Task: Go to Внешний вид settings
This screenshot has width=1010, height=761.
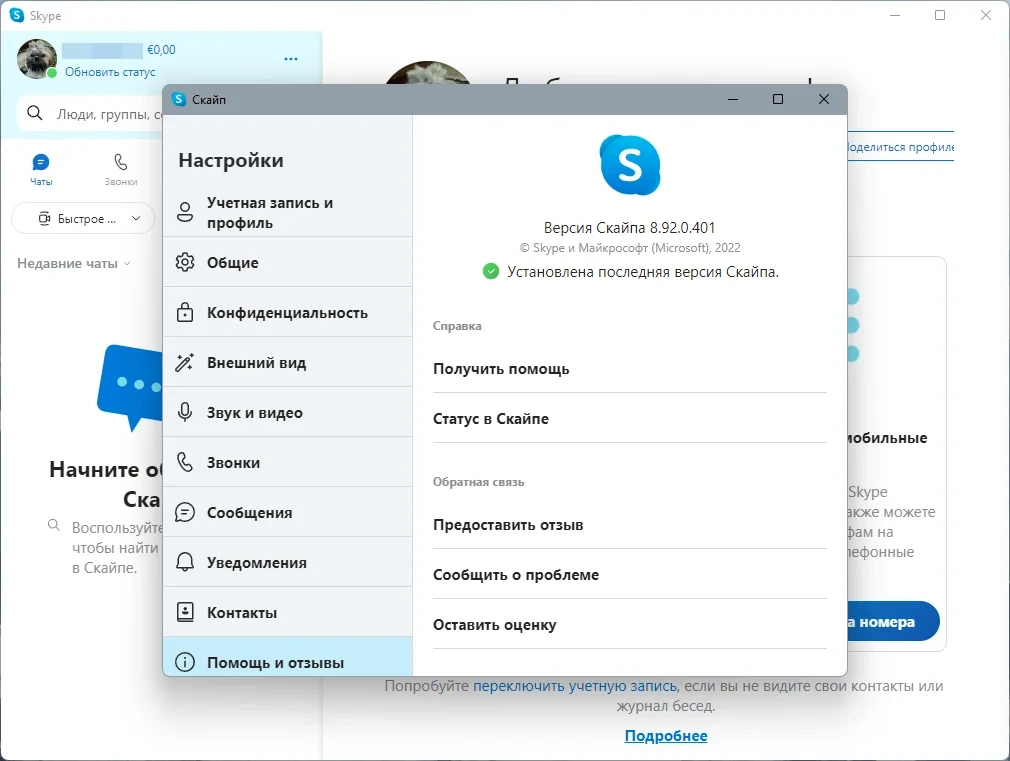Action: pyautogui.click(x=287, y=363)
